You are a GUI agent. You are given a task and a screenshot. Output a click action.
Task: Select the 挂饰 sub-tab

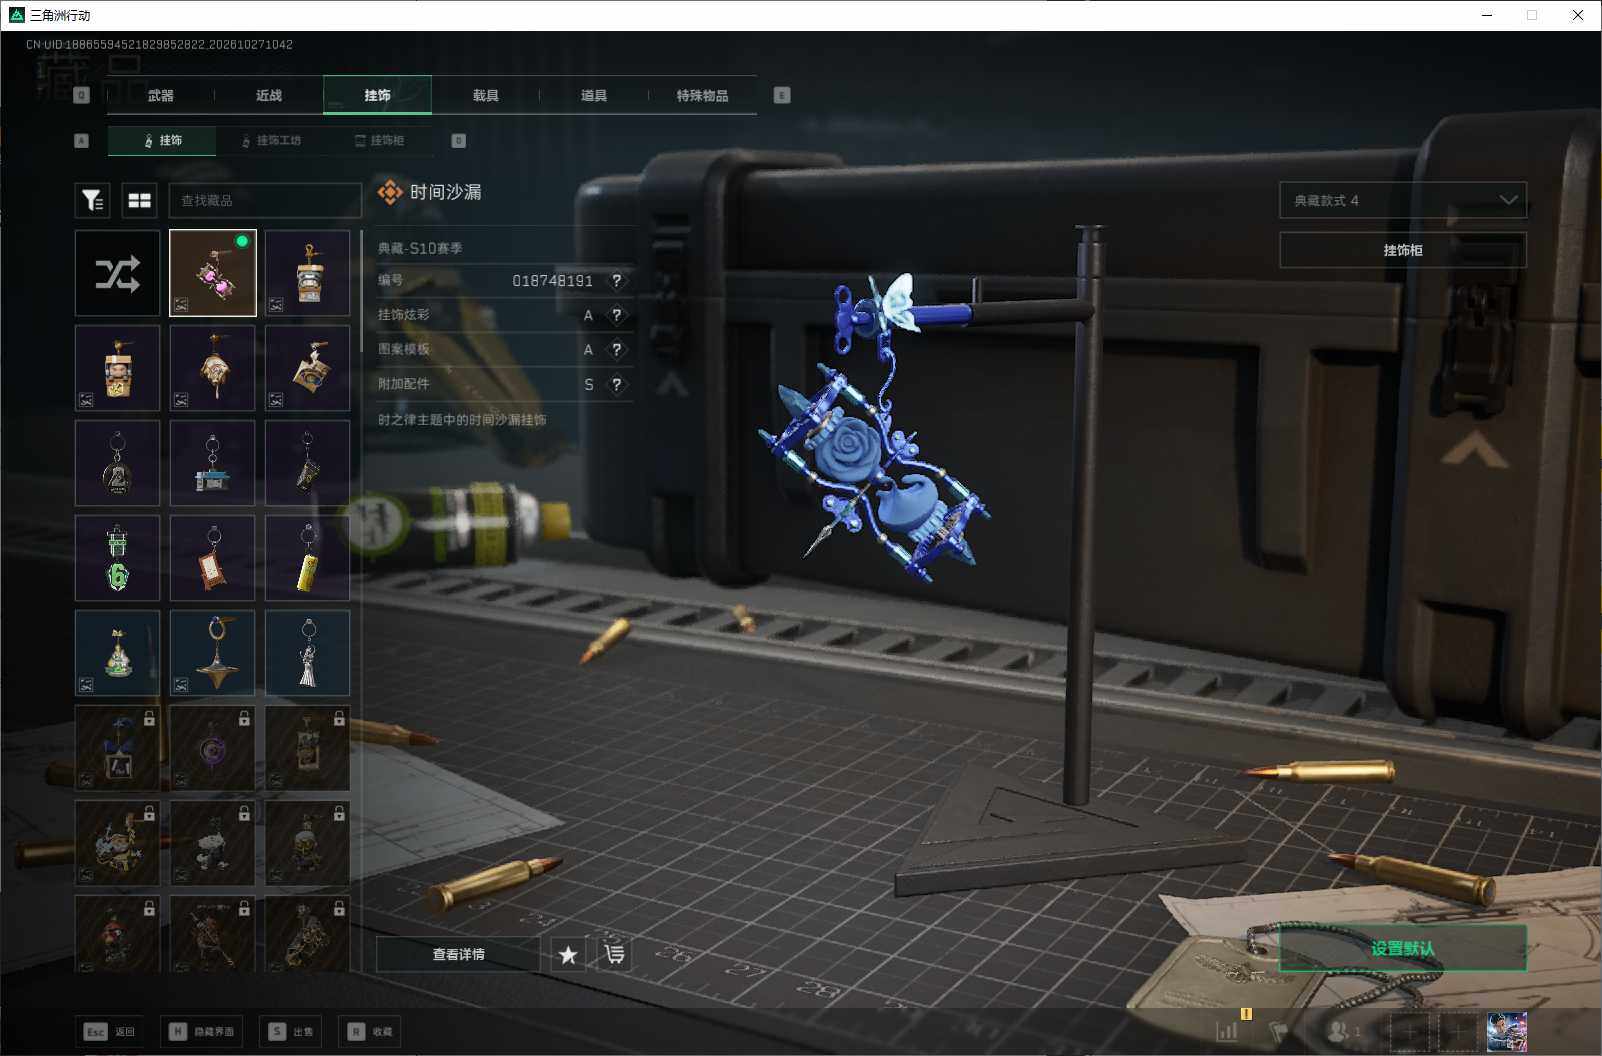[x=162, y=141]
